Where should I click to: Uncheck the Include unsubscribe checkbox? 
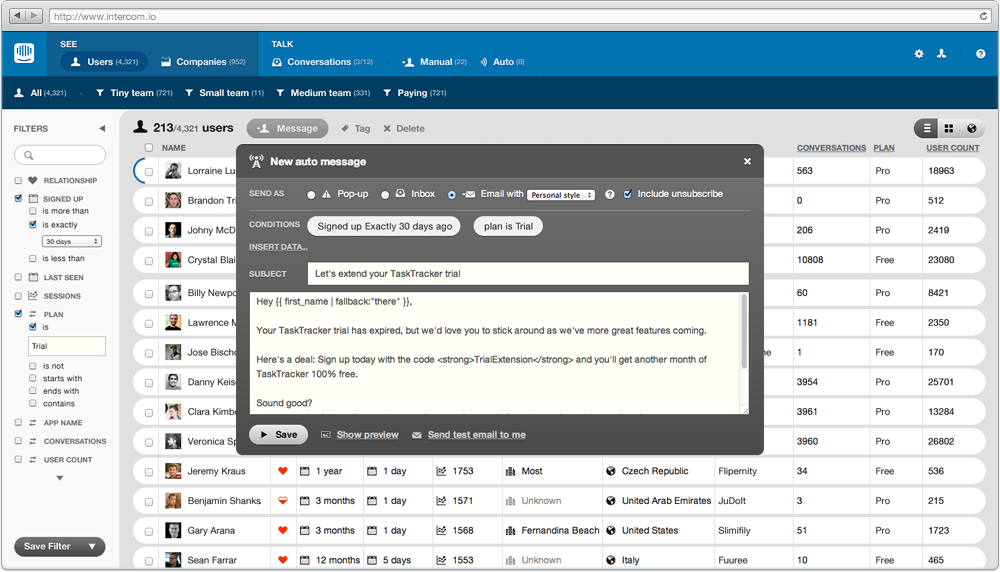pyautogui.click(x=627, y=194)
